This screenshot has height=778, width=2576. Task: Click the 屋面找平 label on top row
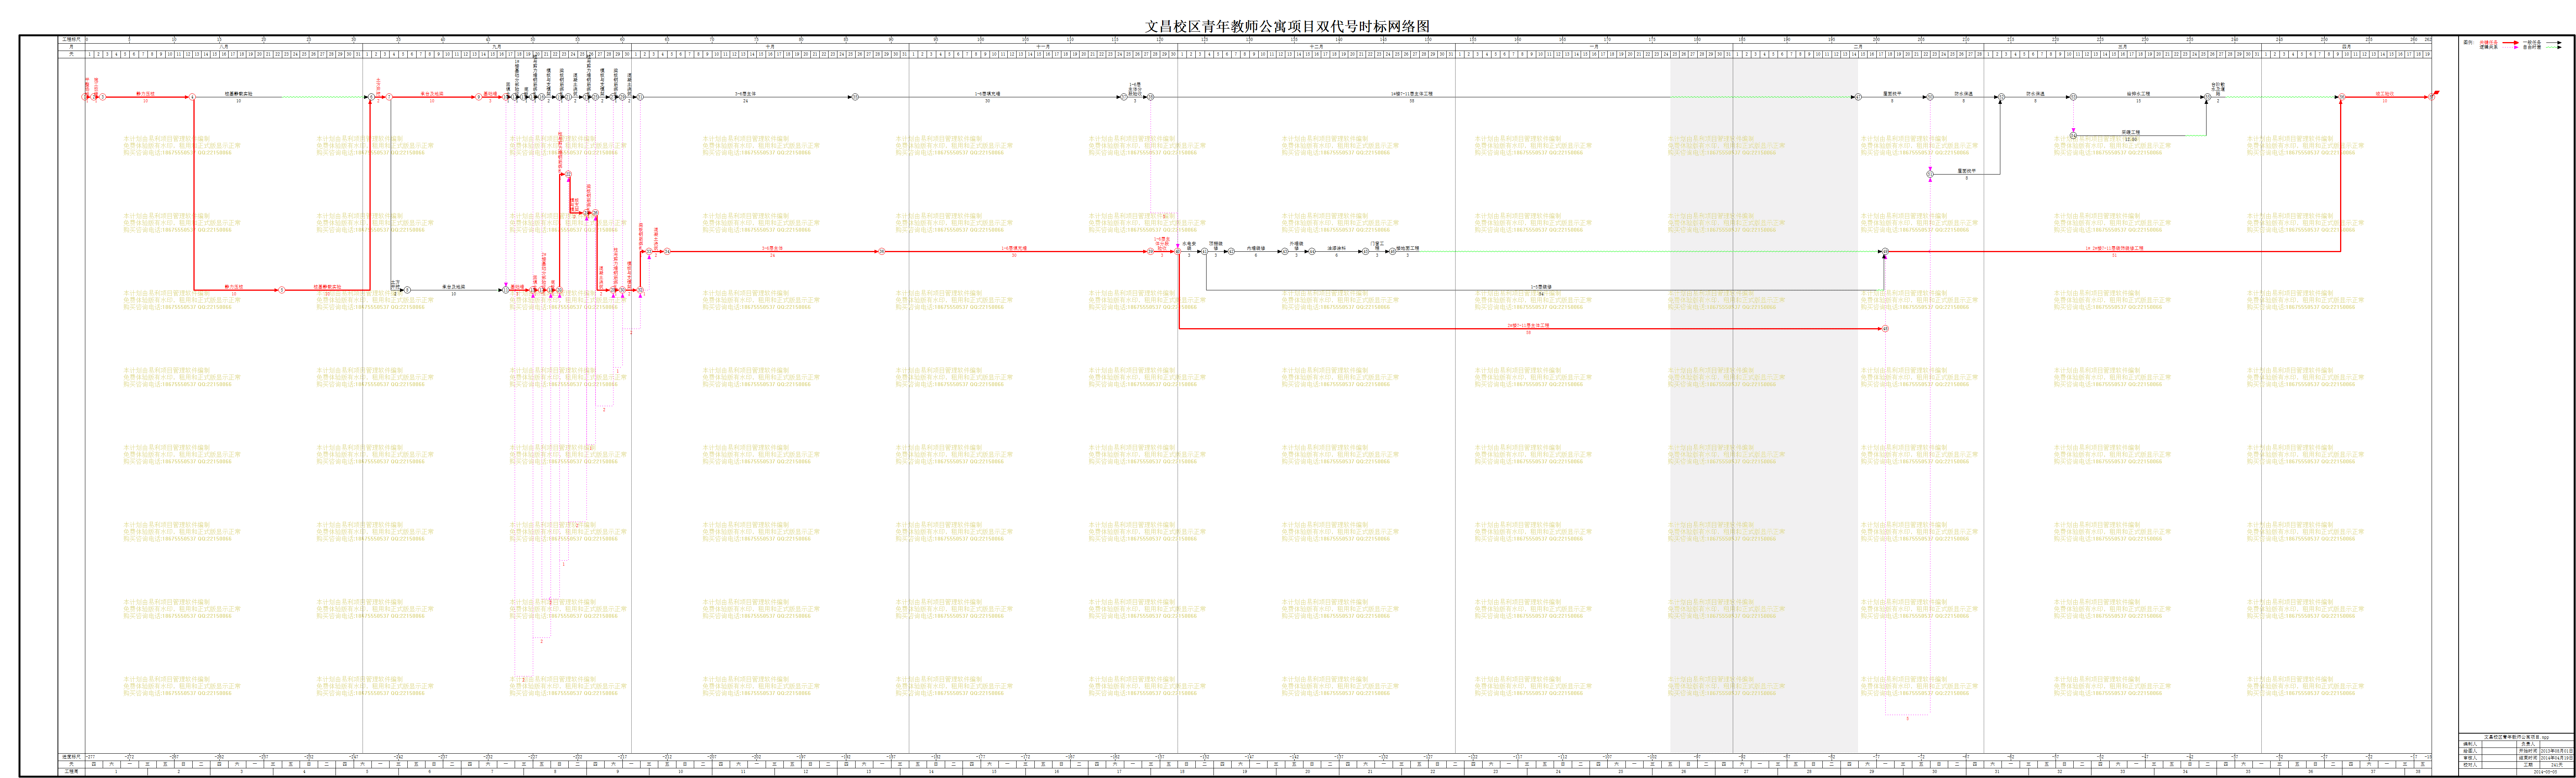1892,93
